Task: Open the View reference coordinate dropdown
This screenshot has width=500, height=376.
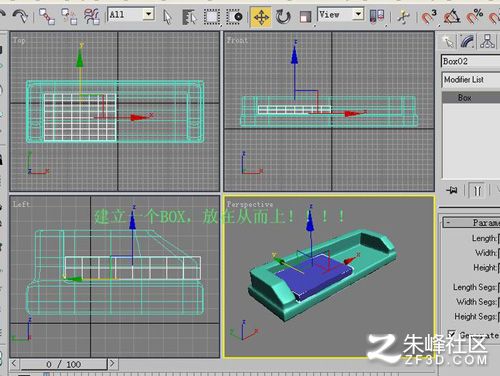Action: 340,14
